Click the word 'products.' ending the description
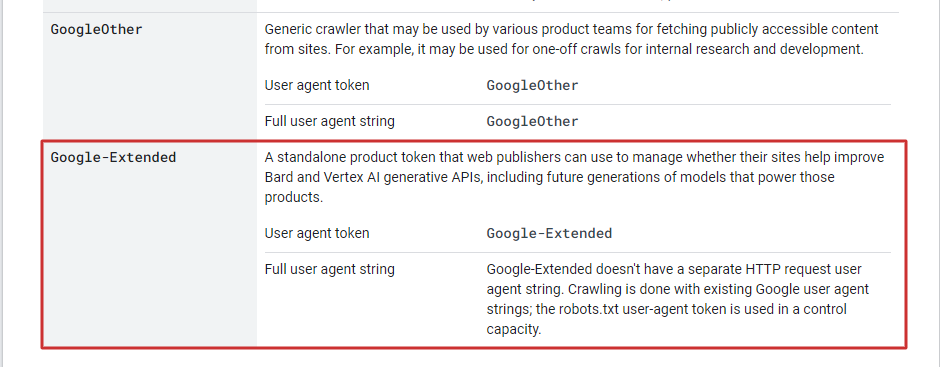This screenshot has width=940, height=367. [x=294, y=198]
